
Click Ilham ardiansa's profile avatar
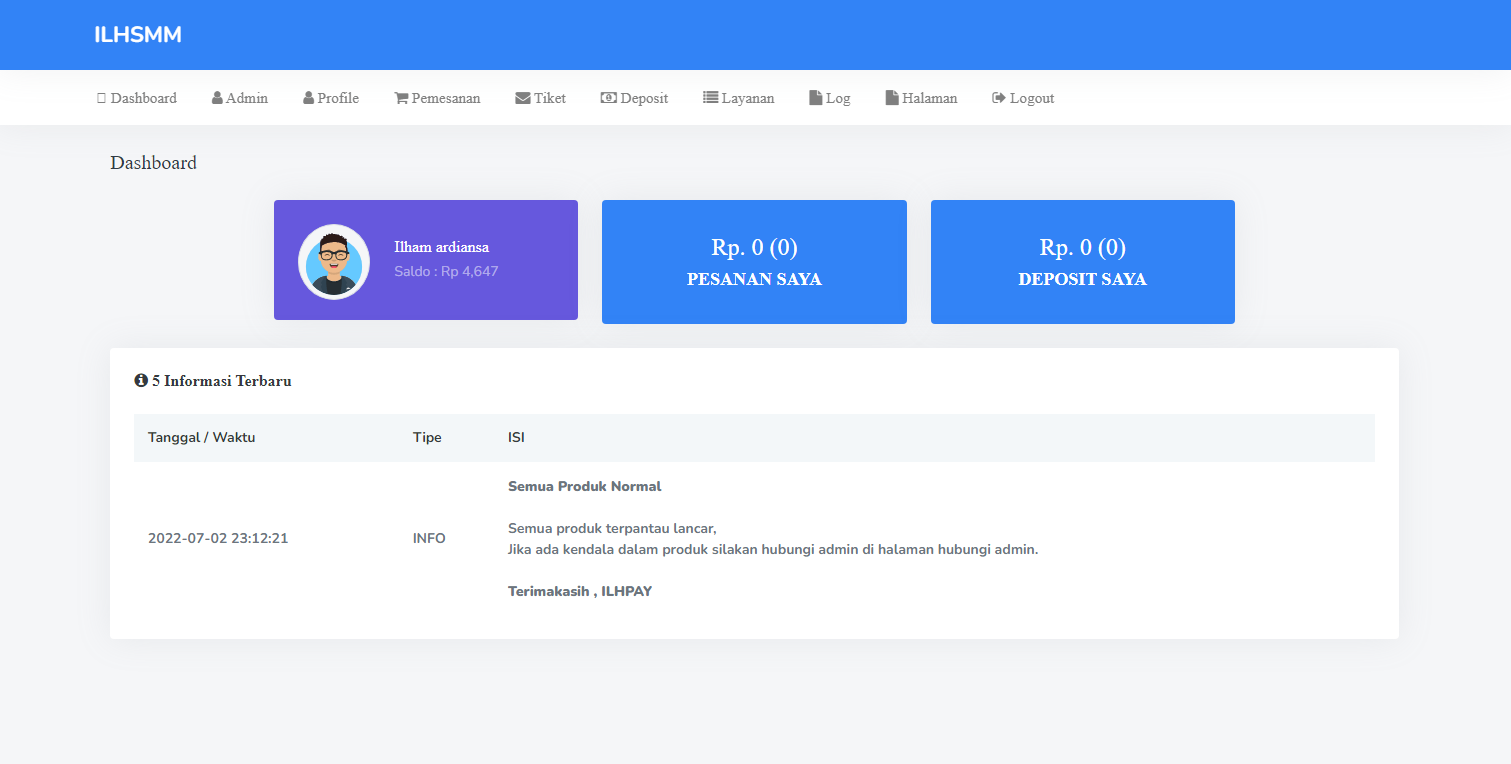tap(333, 261)
